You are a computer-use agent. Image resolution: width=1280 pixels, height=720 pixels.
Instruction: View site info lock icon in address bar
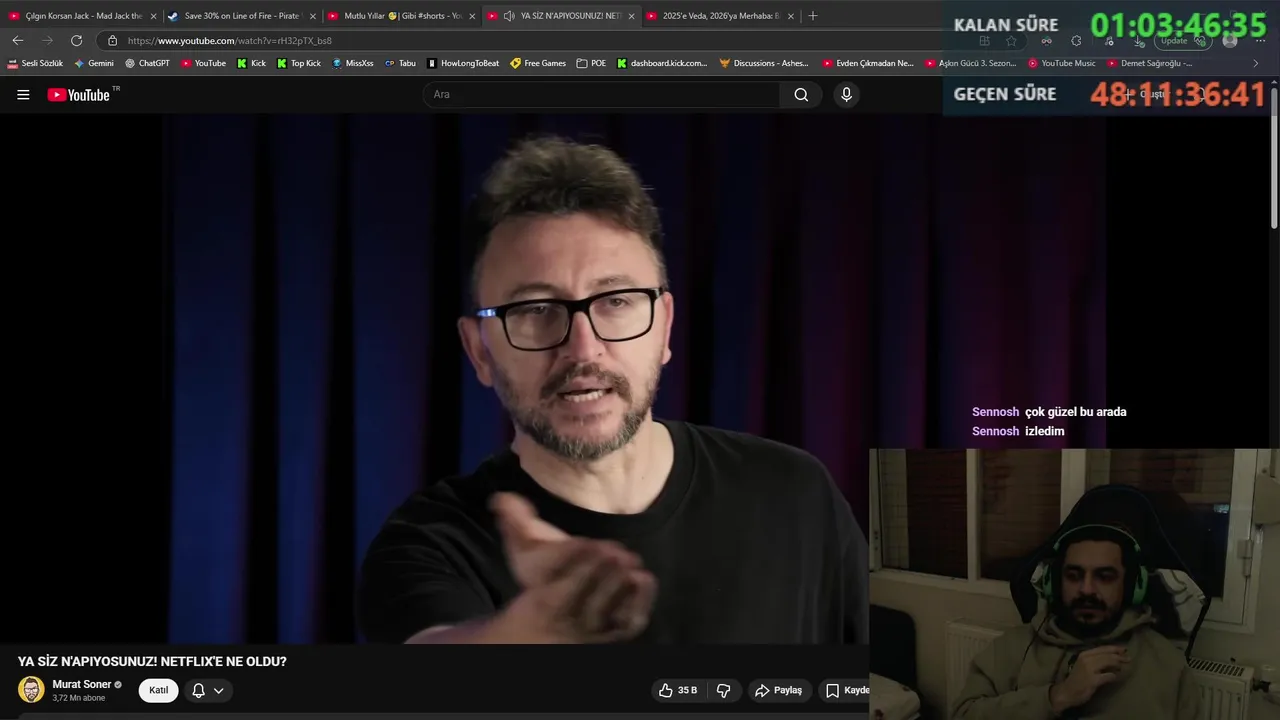(x=112, y=40)
